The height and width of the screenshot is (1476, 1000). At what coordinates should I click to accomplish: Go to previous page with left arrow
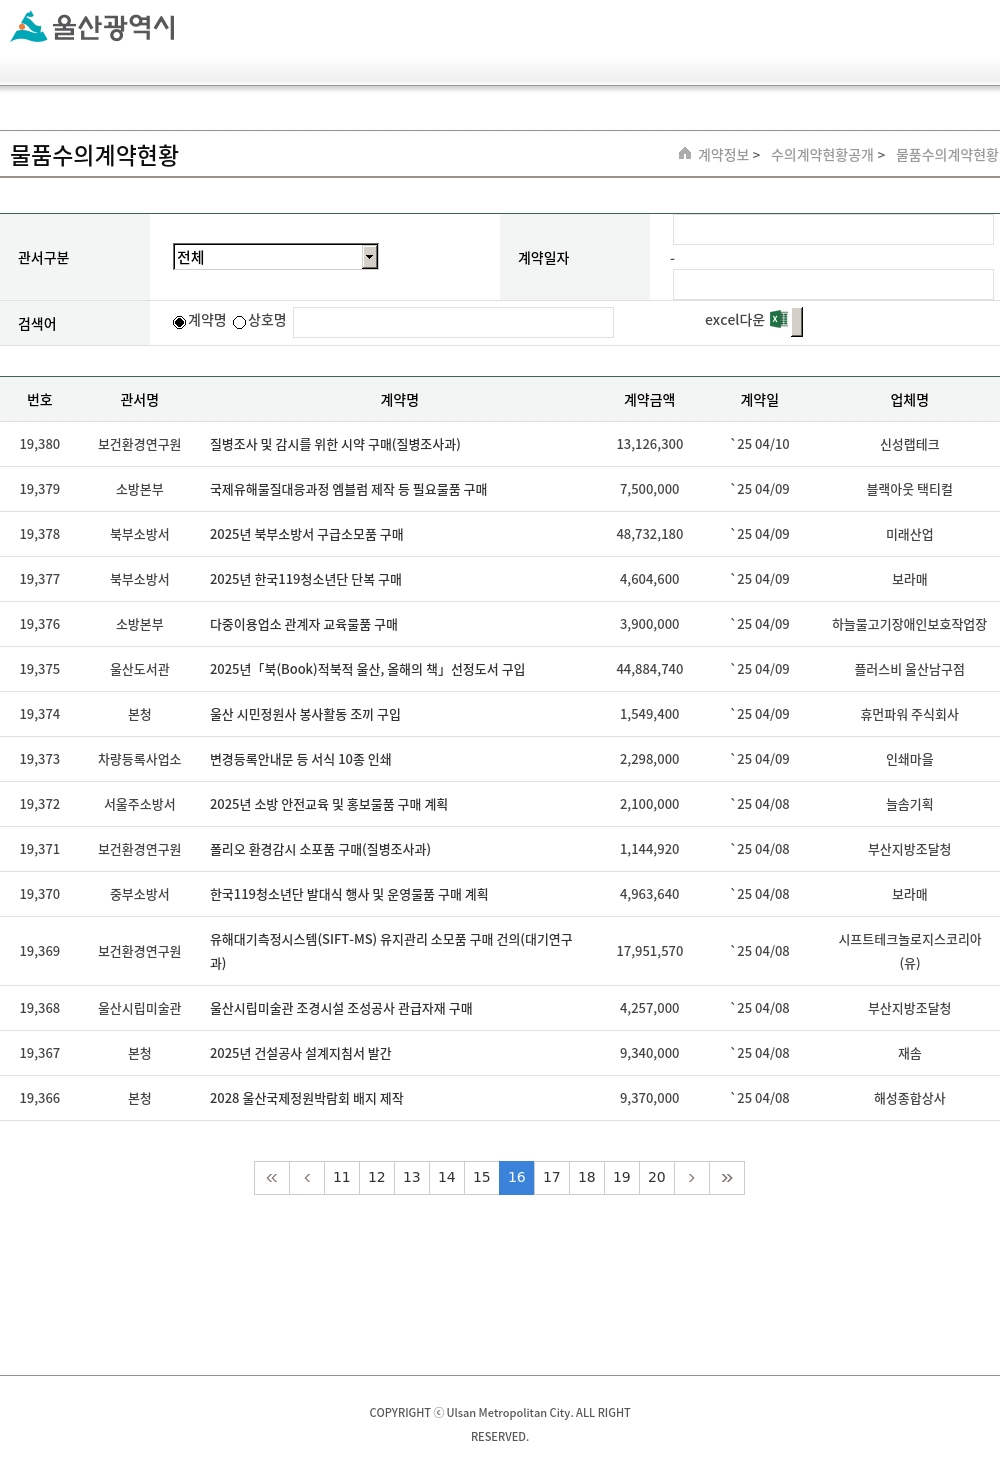[307, 1177]
